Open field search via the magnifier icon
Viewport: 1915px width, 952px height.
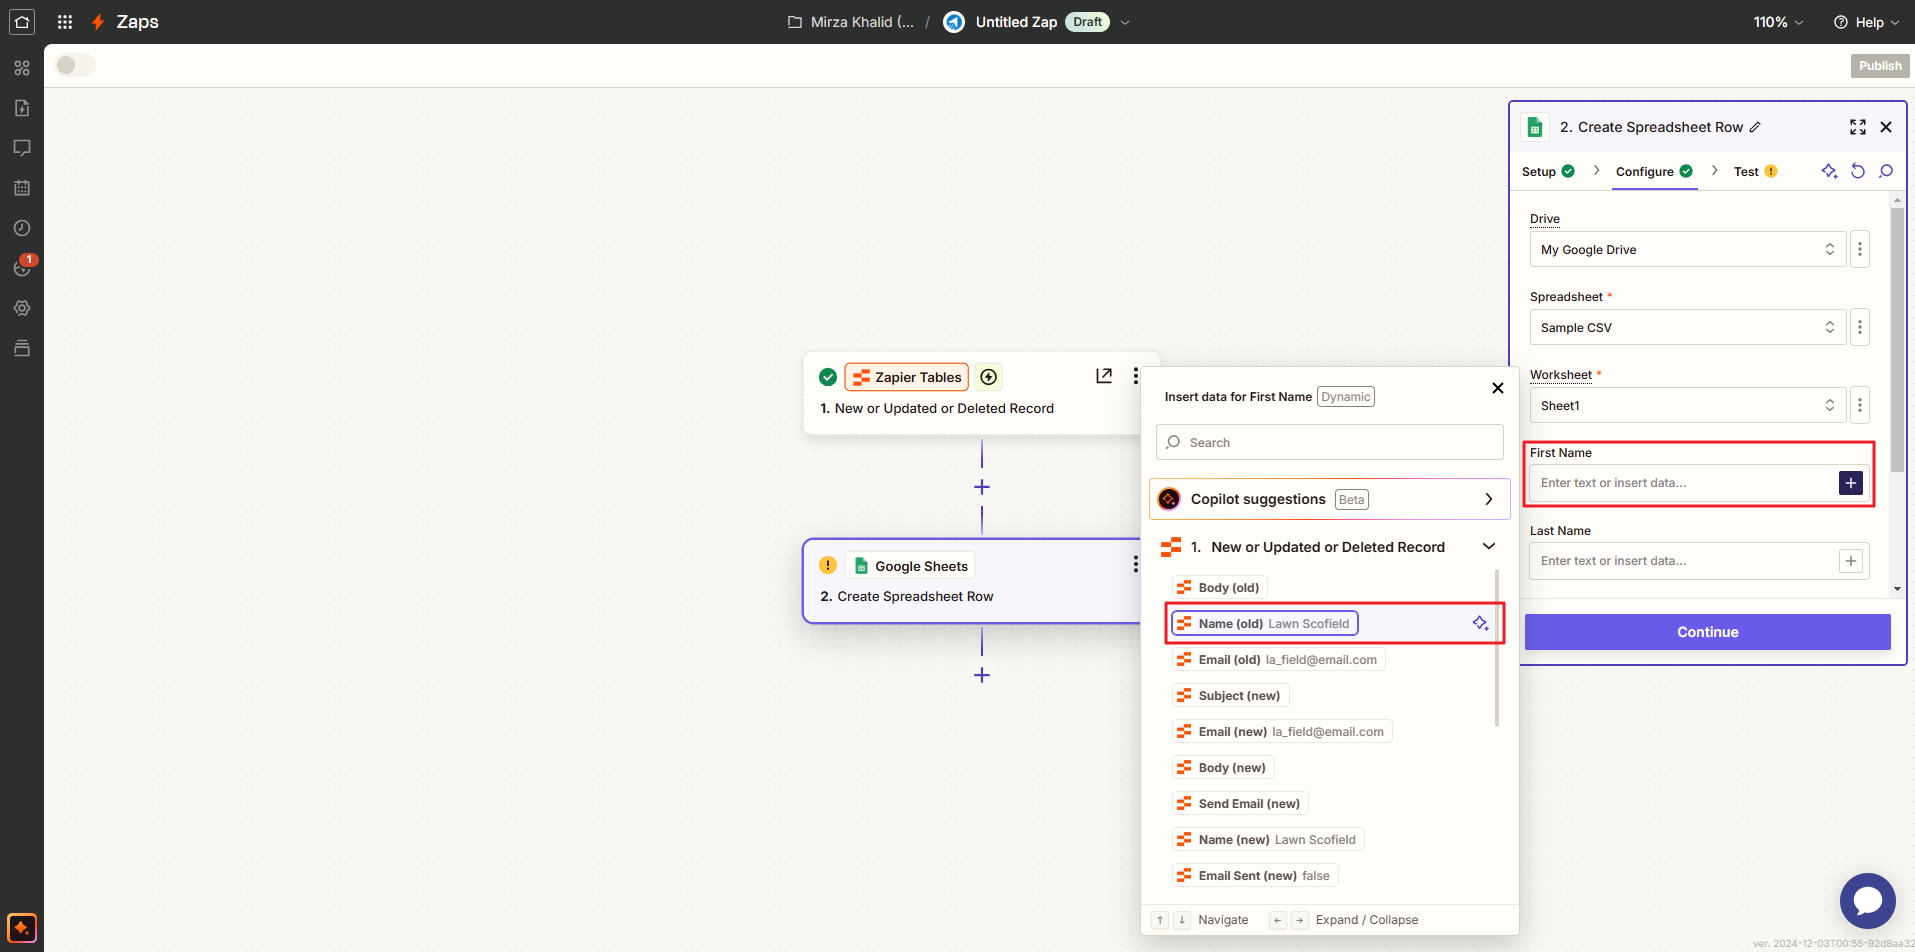pyautogui.click(x=1887, y=171)
